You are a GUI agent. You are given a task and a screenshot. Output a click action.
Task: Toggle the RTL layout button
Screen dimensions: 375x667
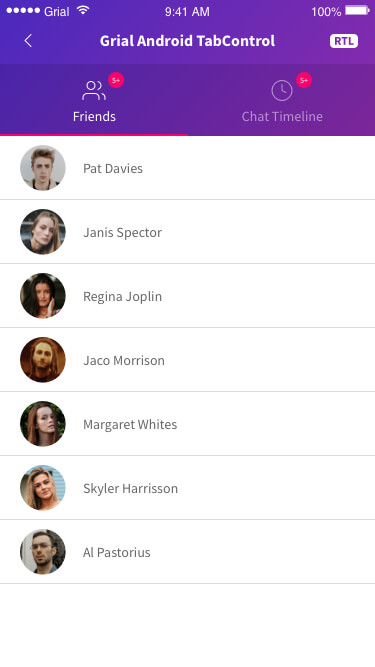[344, 41]
